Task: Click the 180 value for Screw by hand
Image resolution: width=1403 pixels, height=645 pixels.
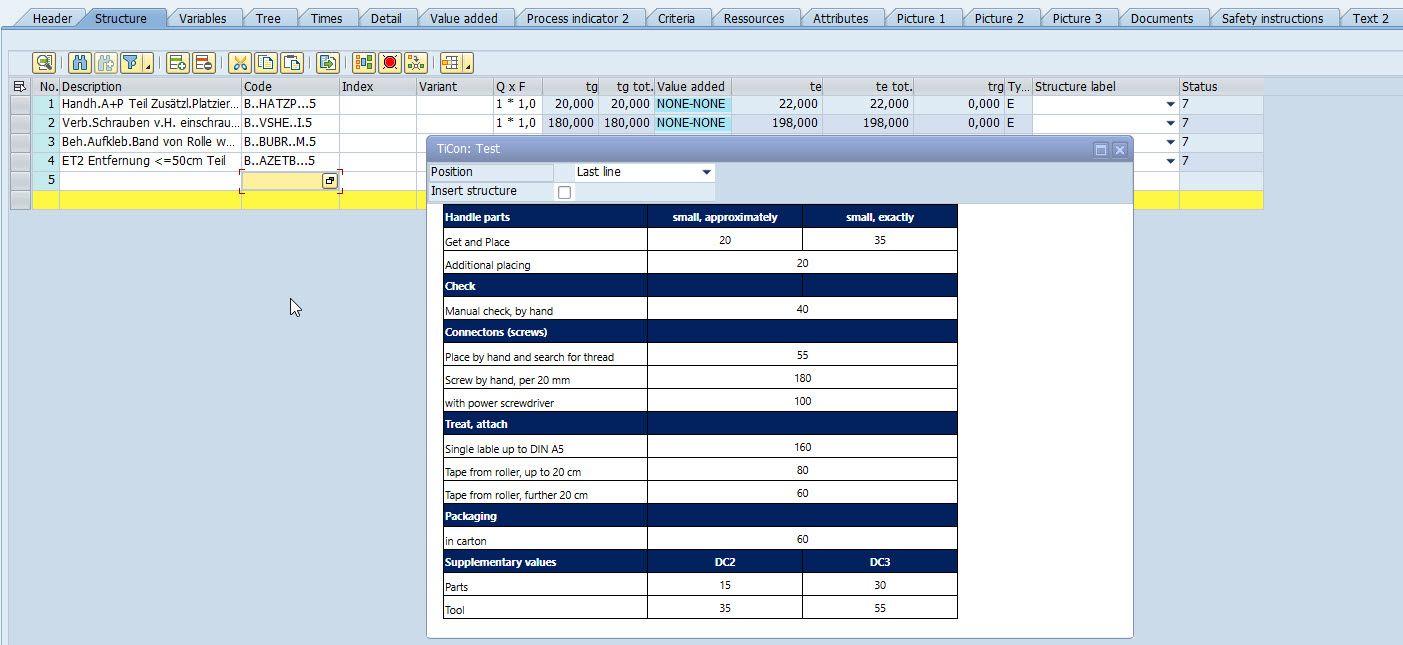Action: 802,378
